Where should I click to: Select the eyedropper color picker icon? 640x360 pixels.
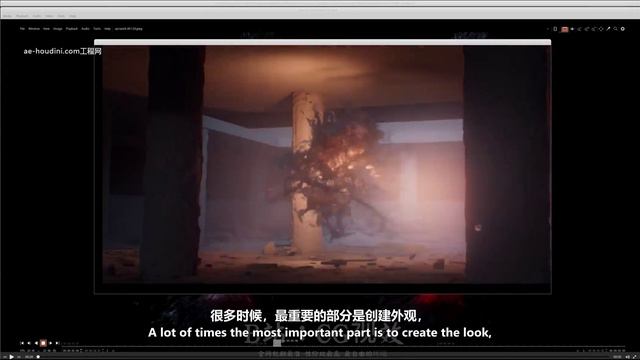(x=608, y=29)
